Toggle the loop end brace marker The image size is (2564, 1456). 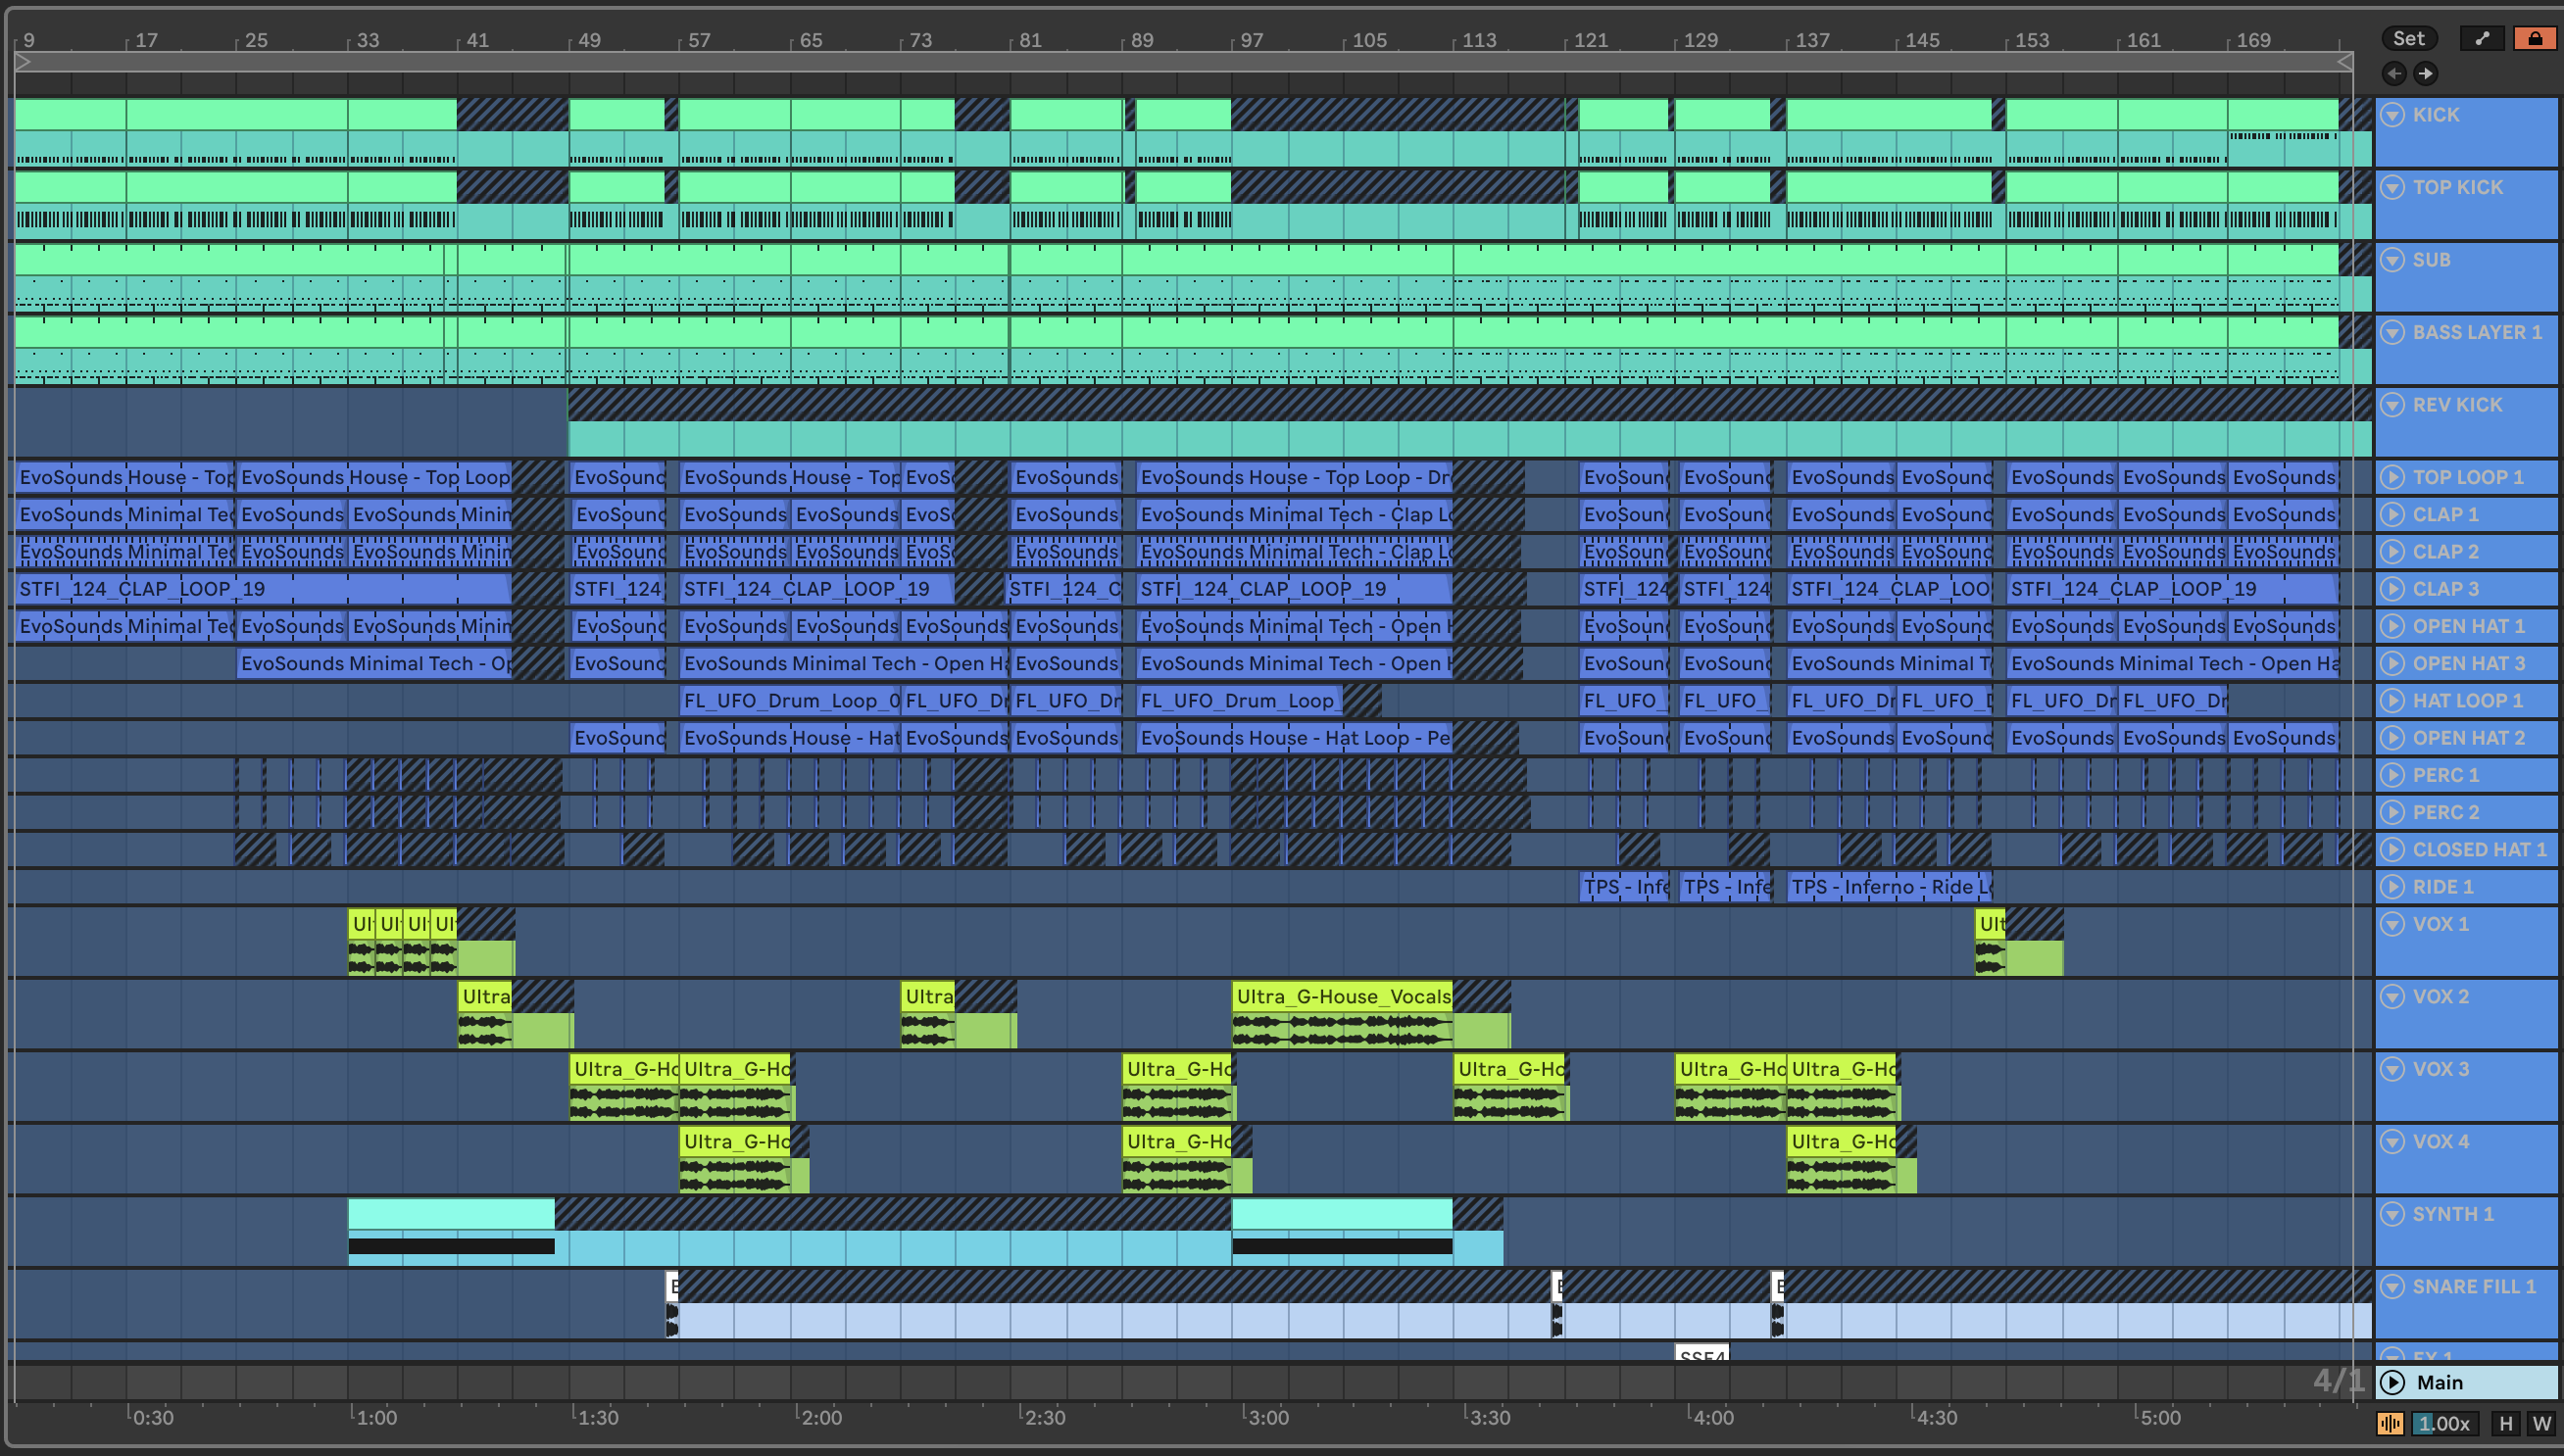2344,62
